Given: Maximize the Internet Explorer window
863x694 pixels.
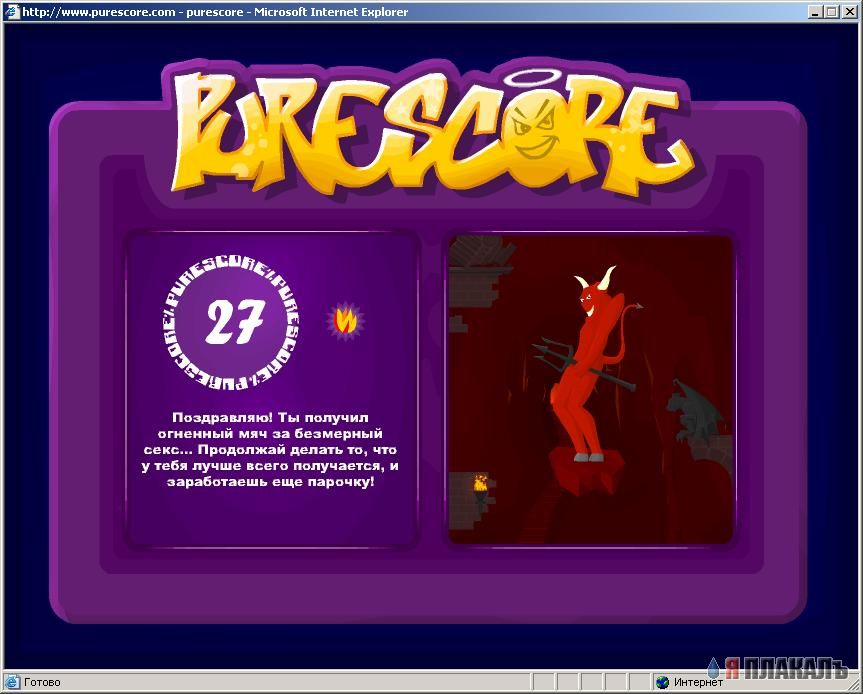Looking at the screenshot, I should 832,12.
